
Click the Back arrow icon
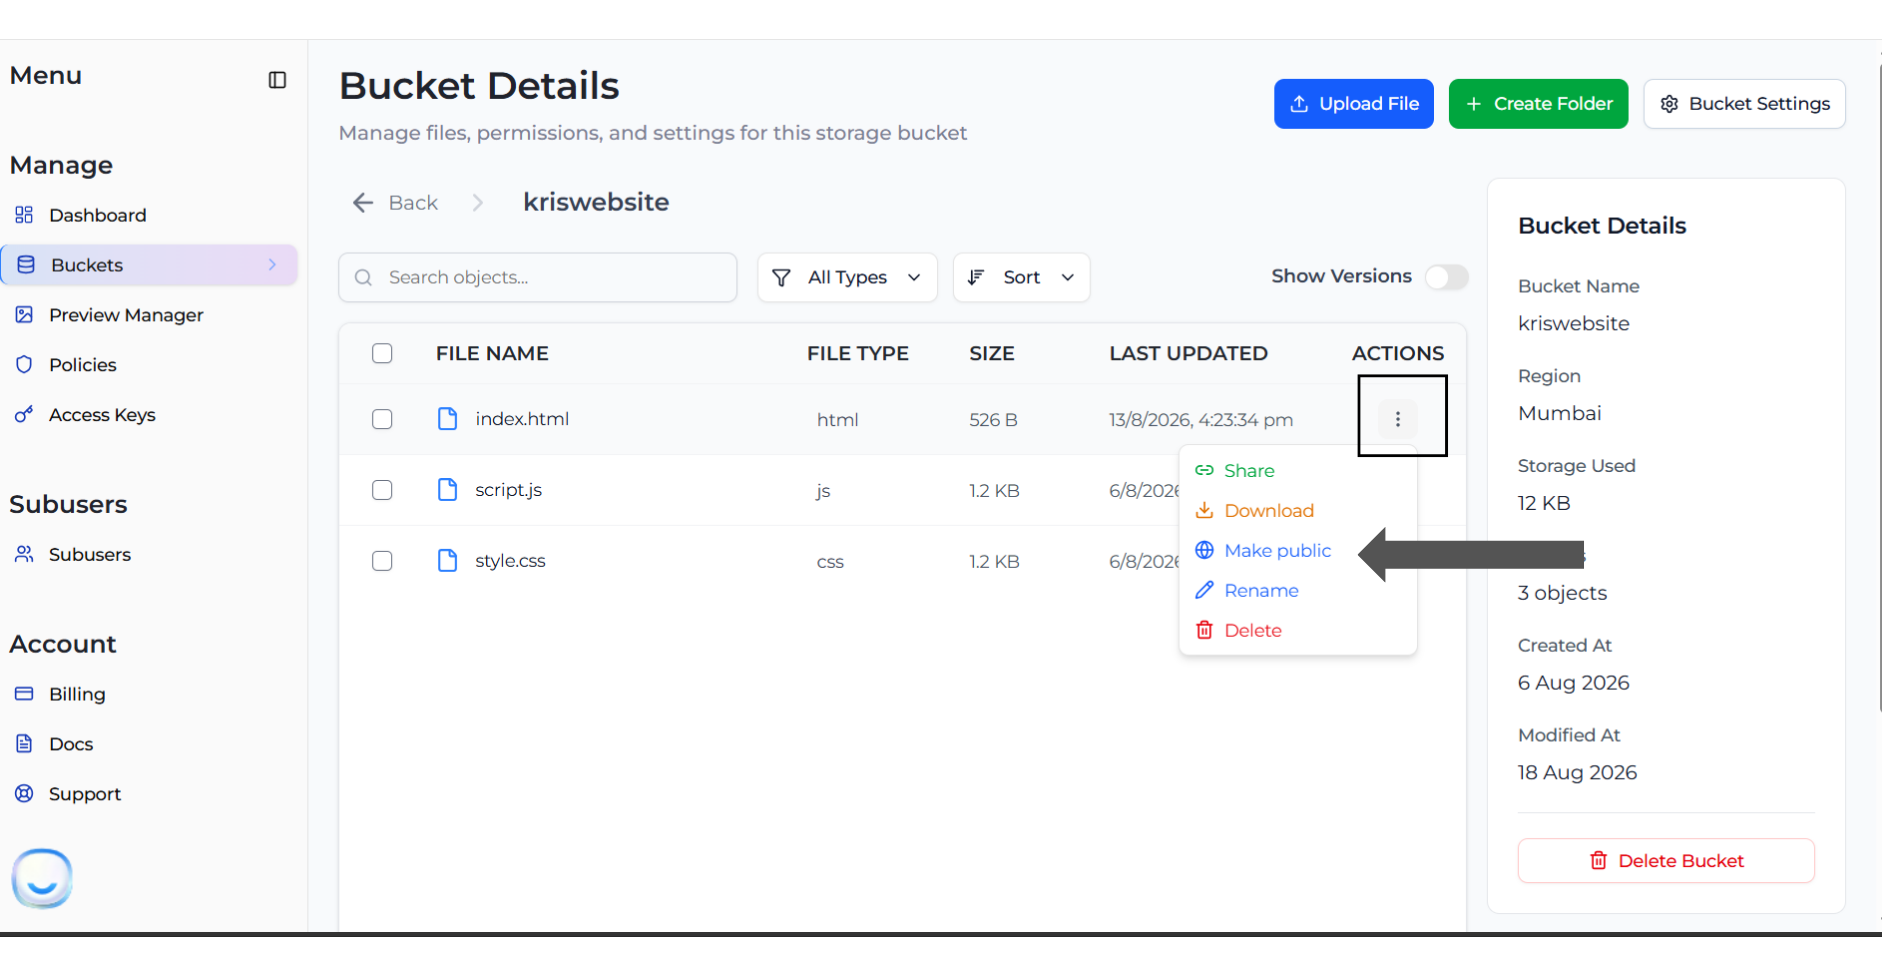pos(363,203)
